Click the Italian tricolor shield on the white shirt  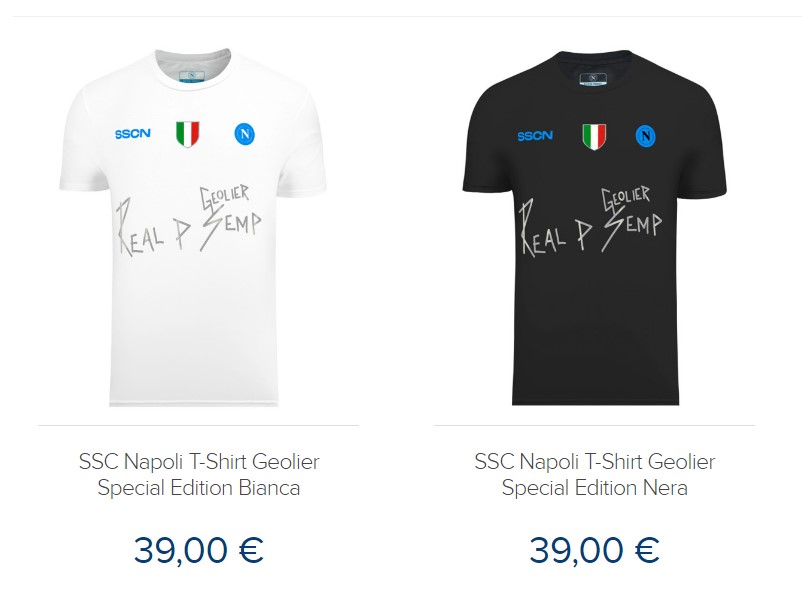coord(187,134)
